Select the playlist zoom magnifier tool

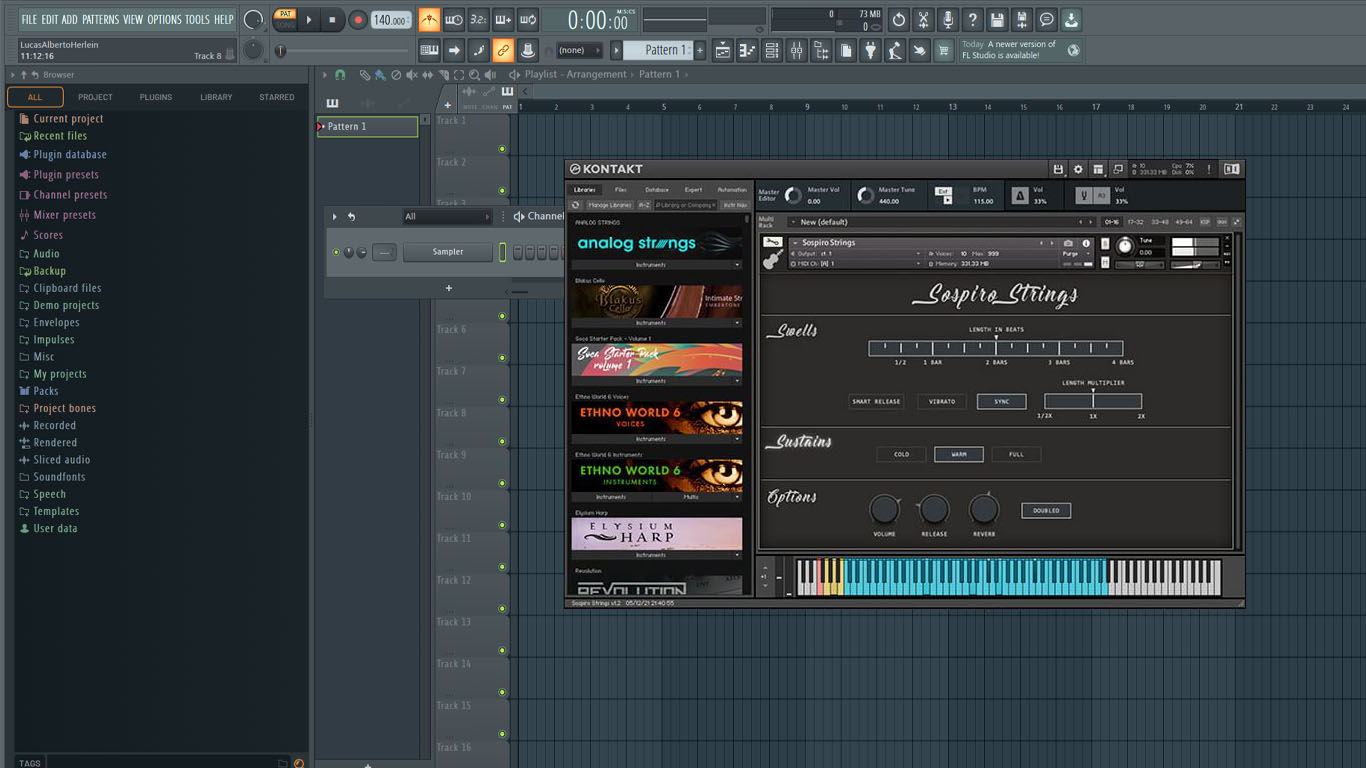(473, 75)
